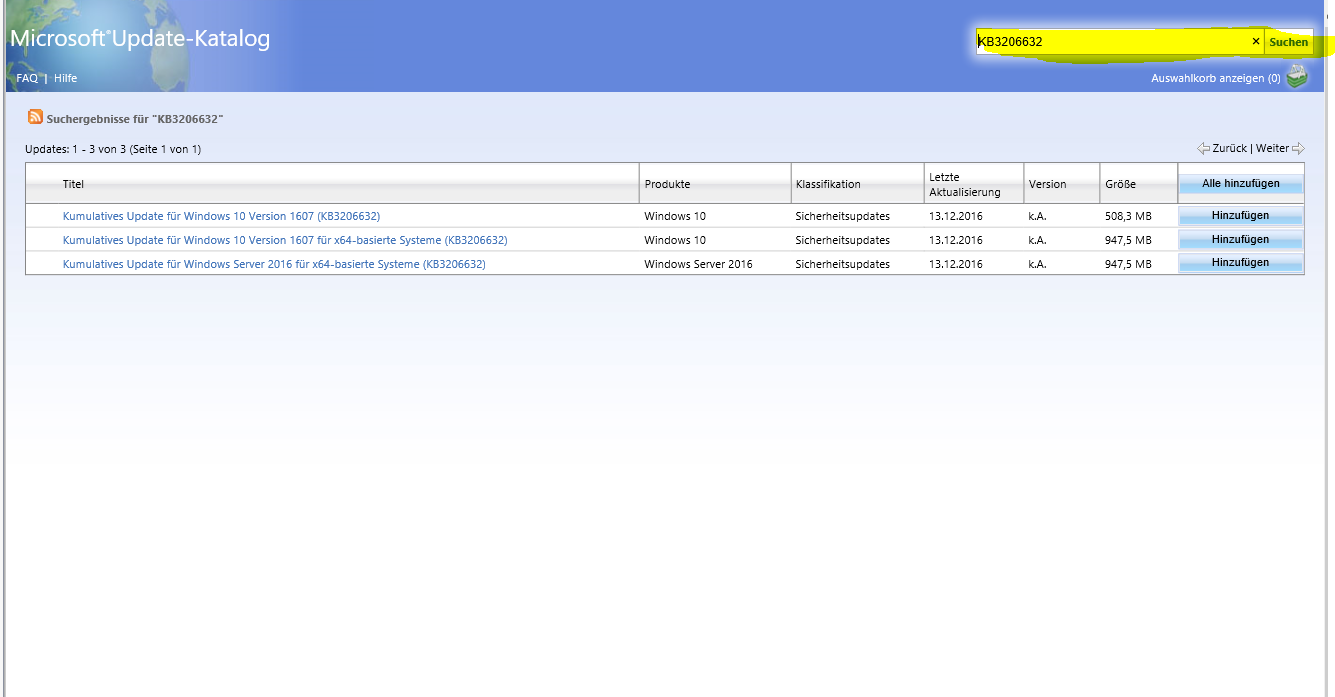Go to the Microsoft Update-Katalog home title
1335x697 pixels.
[x=140, y=39]
